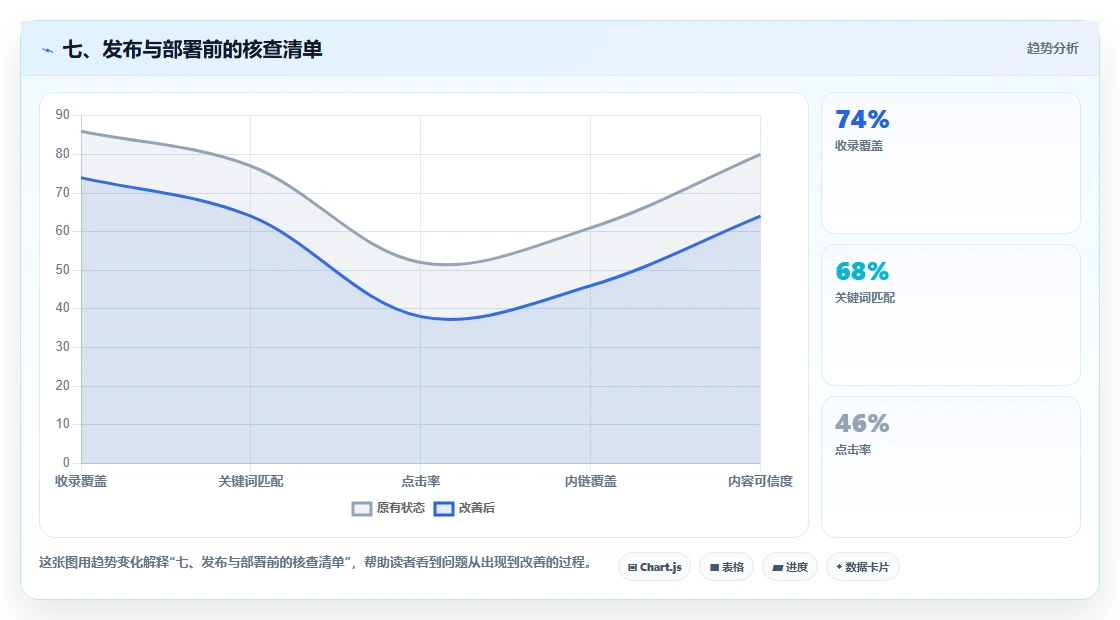The width and height of the screenshot is (1120, 620).
Task: Click the blue 改善后 legend color box
Action: pos(444,509)
